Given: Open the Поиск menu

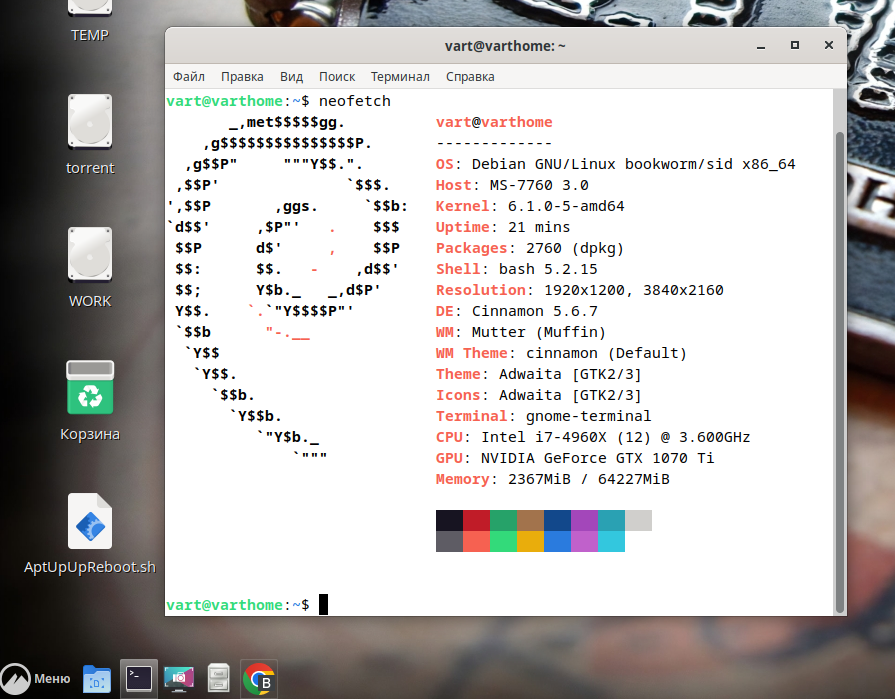Looking at the screenshot, I should (x=337, y=76).
